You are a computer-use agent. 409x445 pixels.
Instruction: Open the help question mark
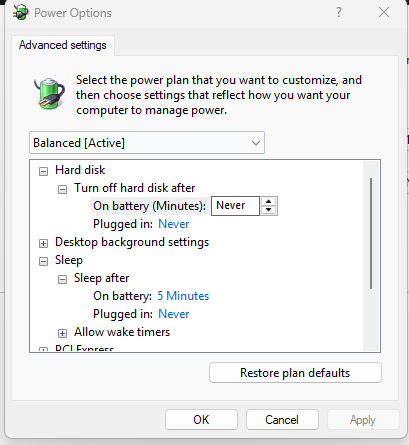point(339,13)
